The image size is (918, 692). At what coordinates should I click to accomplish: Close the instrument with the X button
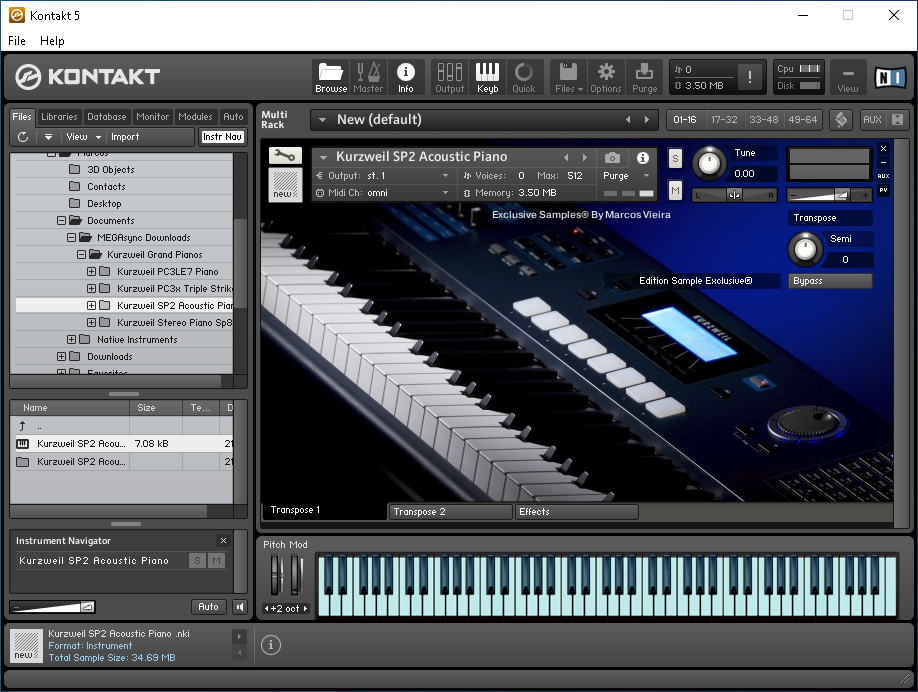pyautogui.click(x=883, y=149)
